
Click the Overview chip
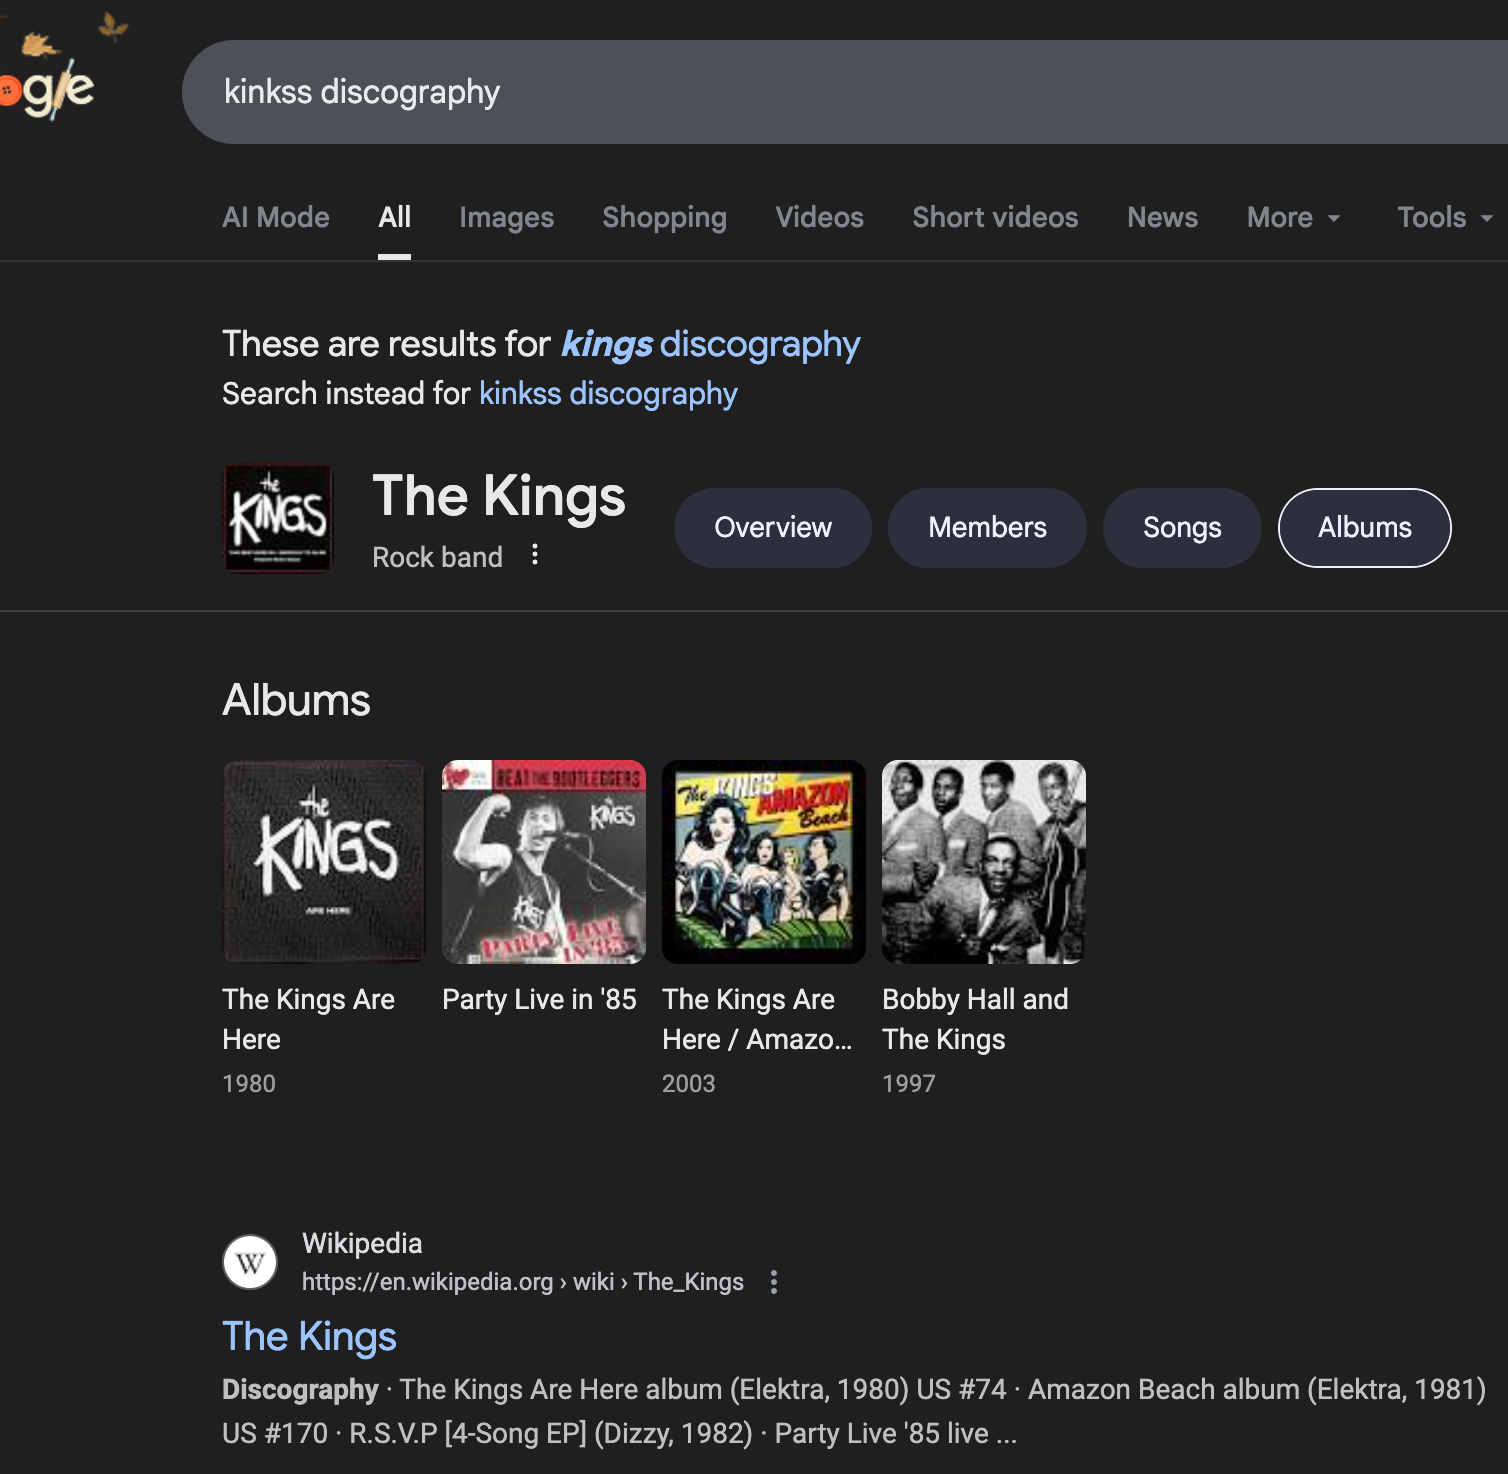pyautogui.click(x=773, y=528)
